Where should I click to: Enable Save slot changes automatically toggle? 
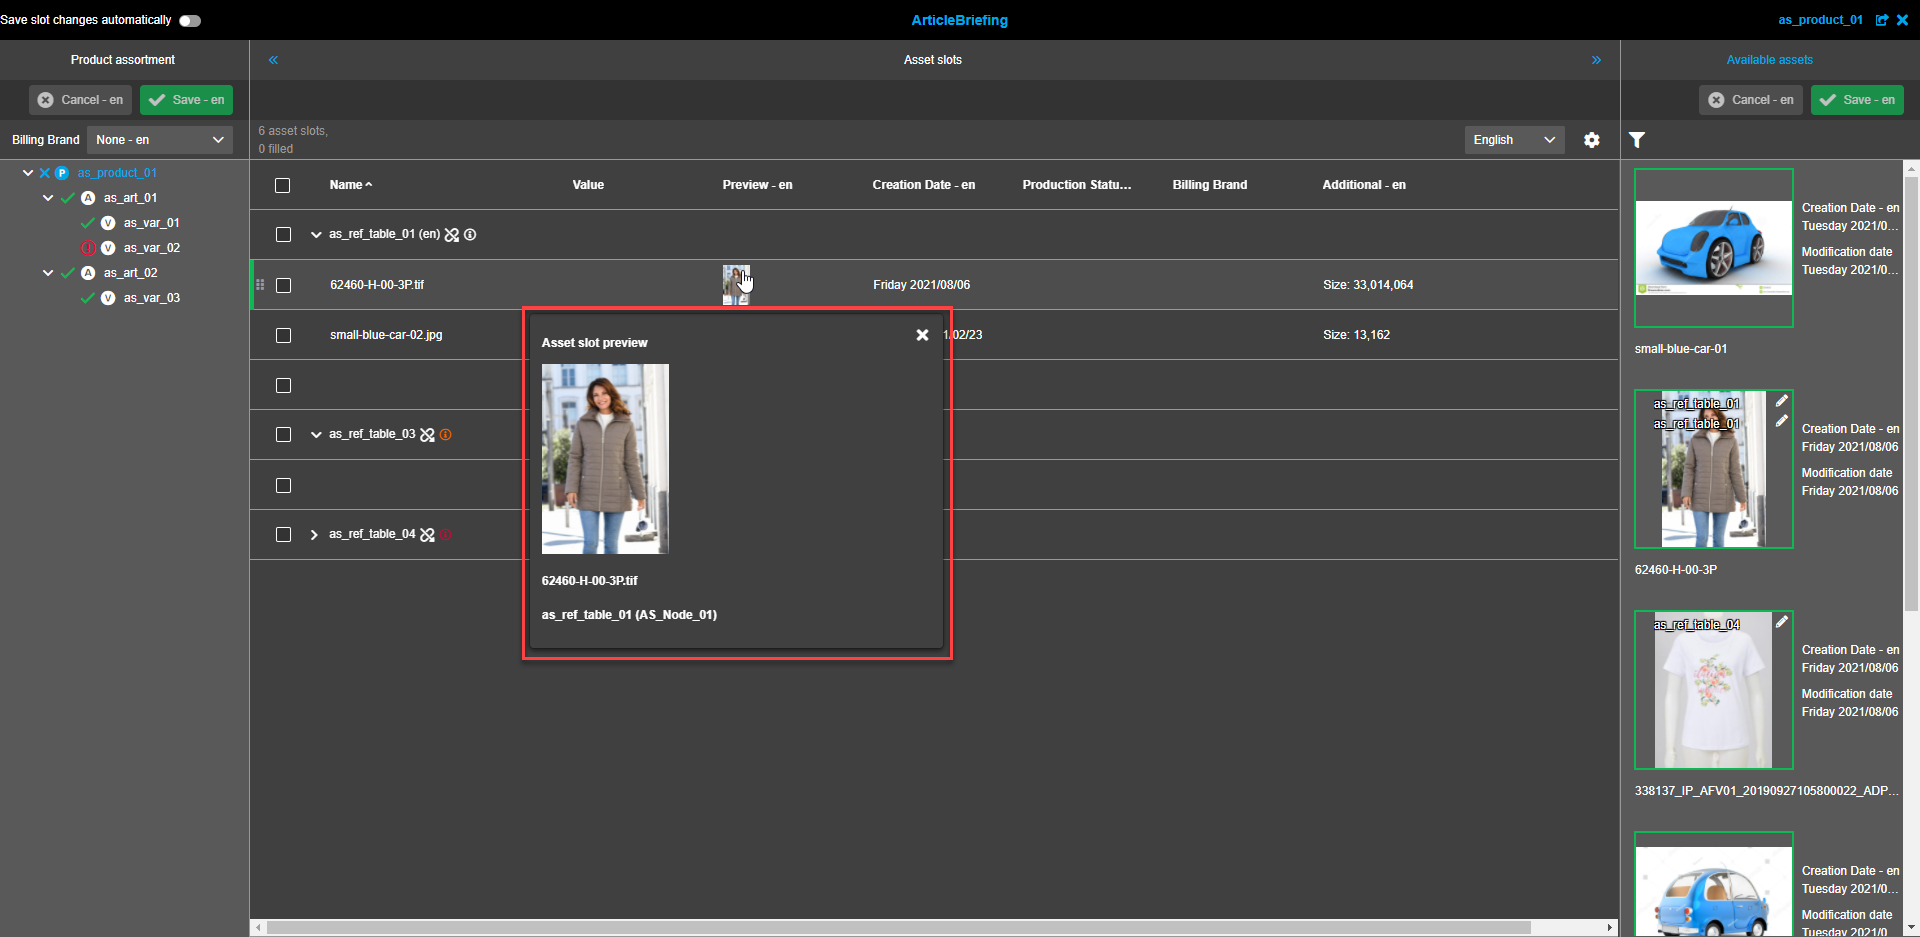click(189, 19)
